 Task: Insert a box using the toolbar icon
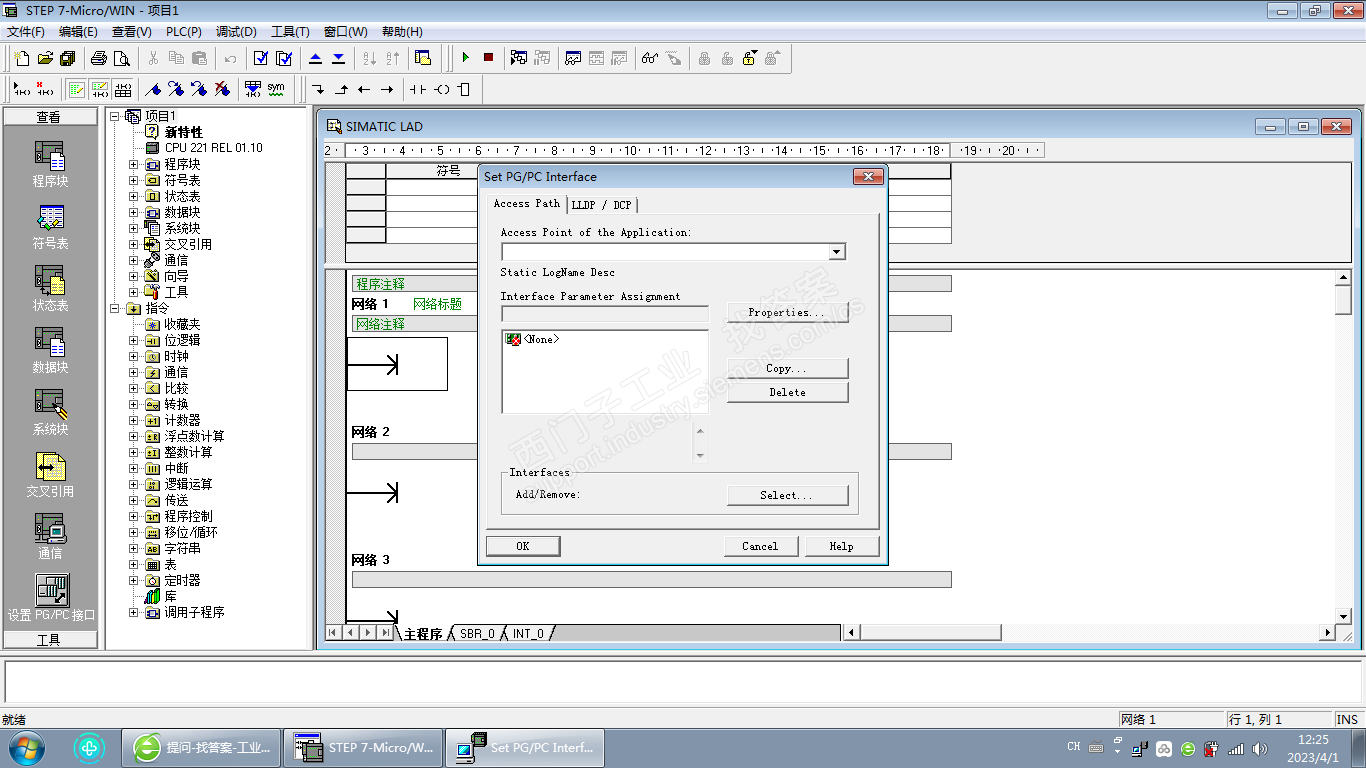[x=463, y=89]
